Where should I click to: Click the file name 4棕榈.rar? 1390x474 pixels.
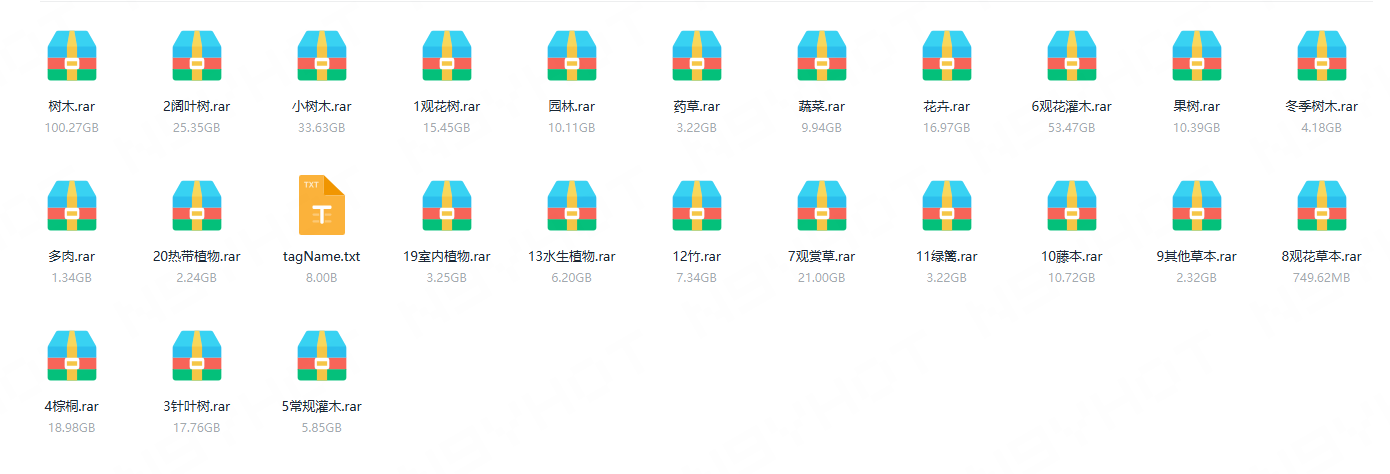(72, 407)
